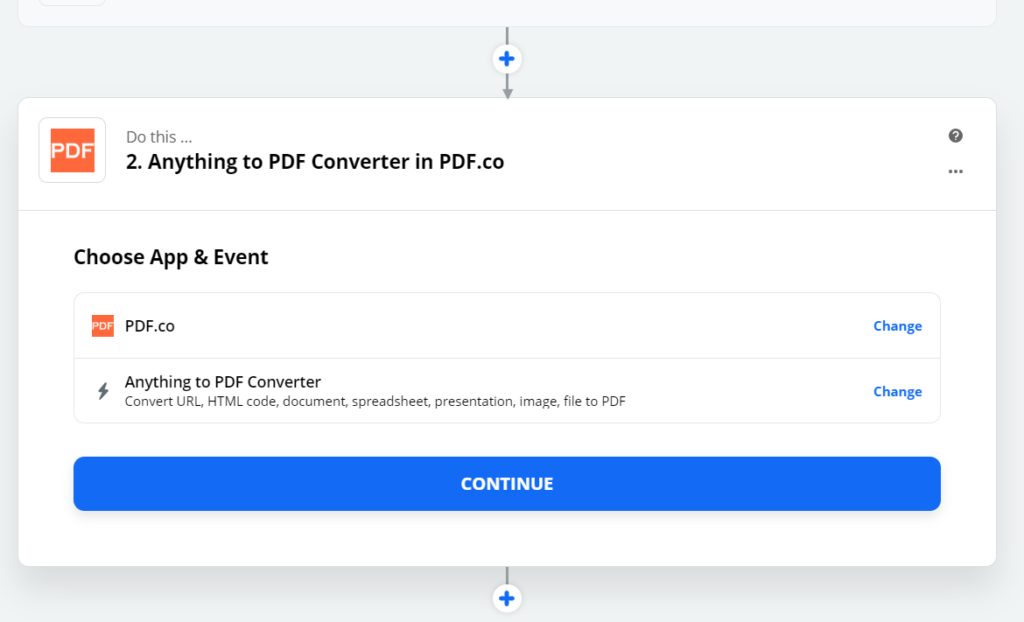This screenshot has height=622, width=1024.
Task: Click the arrow connector between steps
Action: click(x=507, y=88)
